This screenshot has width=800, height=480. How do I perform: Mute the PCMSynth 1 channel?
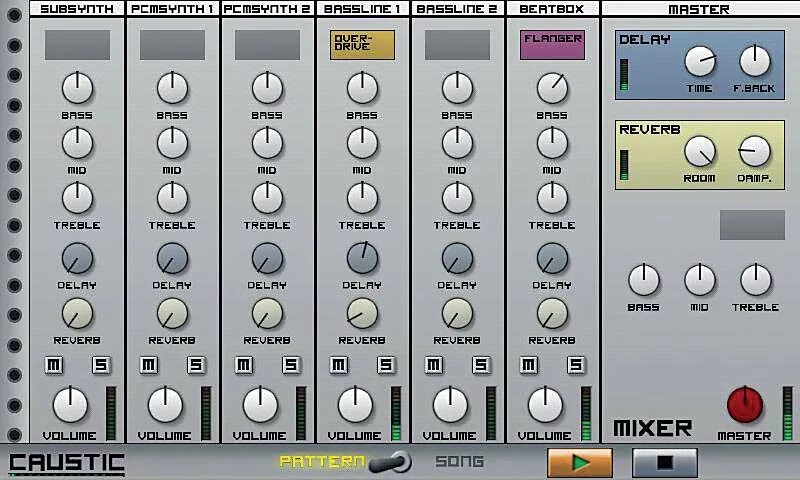[x=149, y=365]
